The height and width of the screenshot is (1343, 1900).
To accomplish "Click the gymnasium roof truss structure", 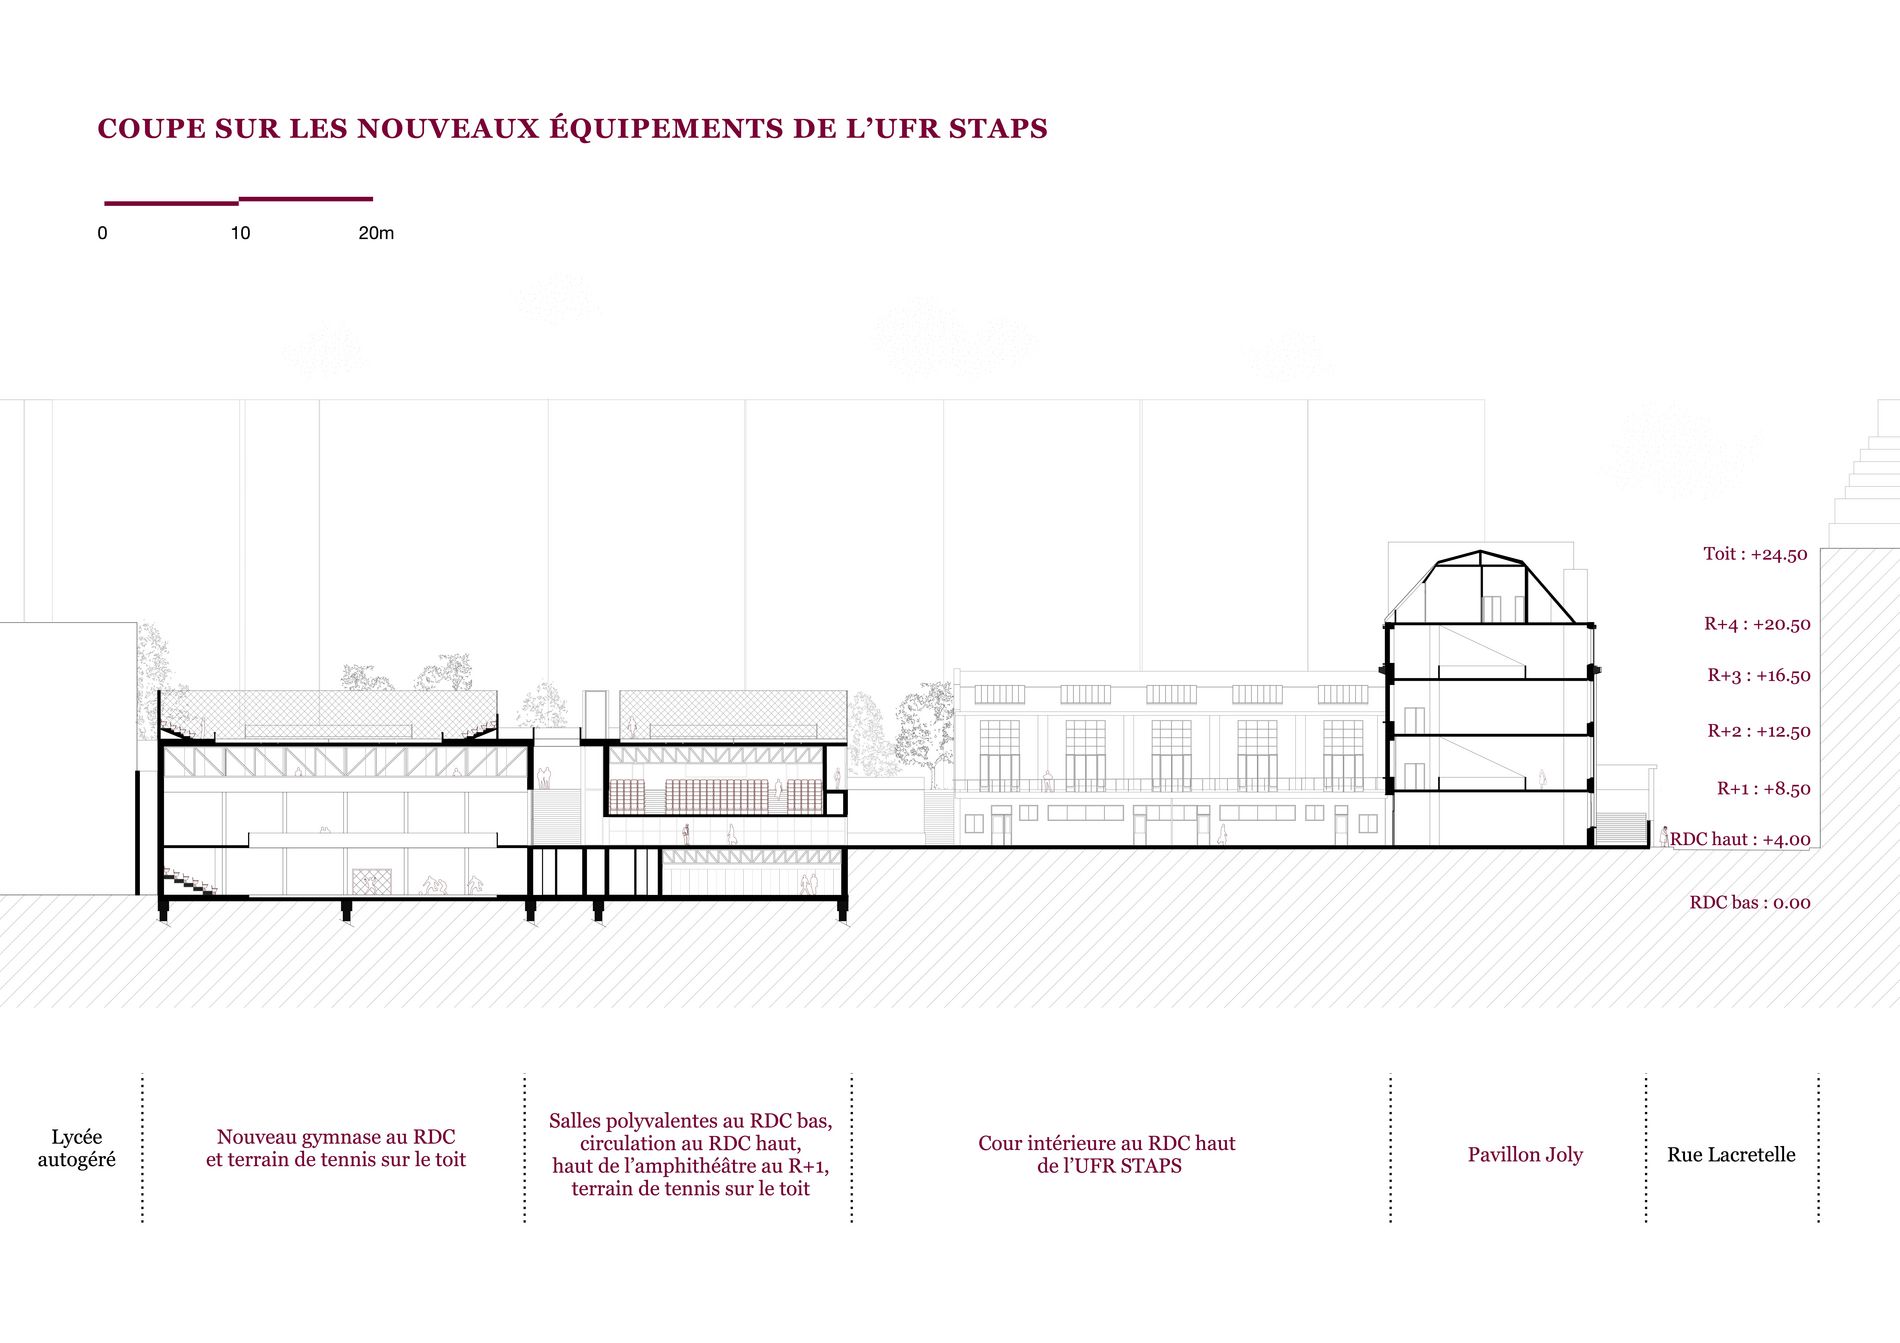I will coord(345,763).
